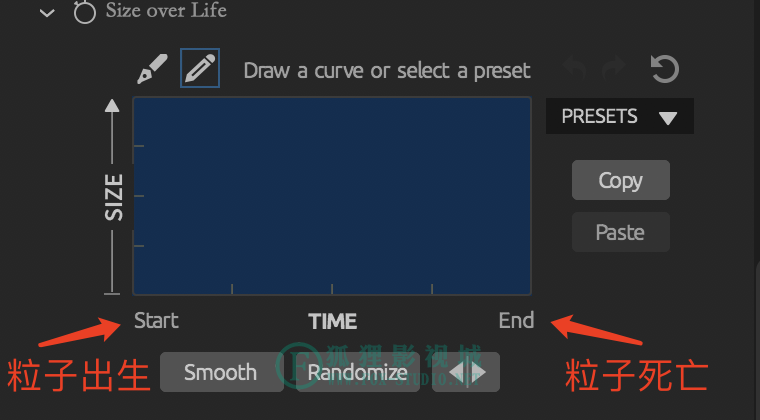Reset the curve with circular arrow icon
This screenshot has height=420, width=760.
pos(665,69)
